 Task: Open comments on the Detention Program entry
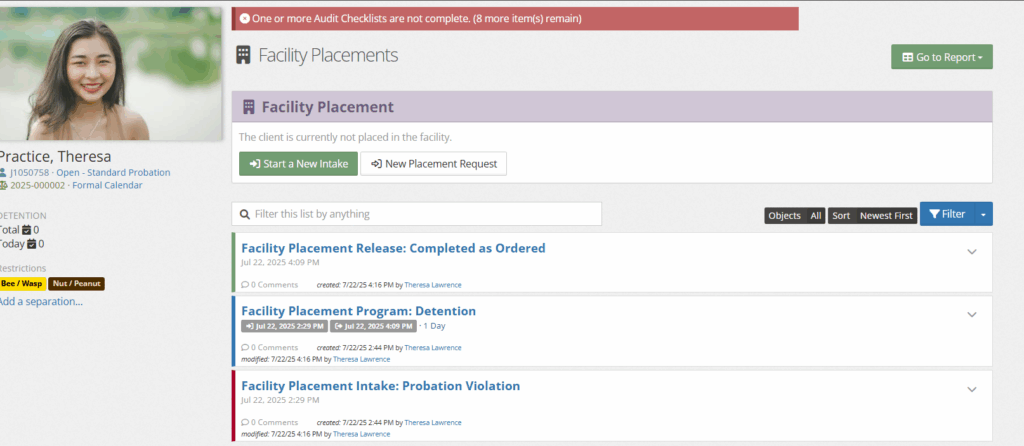[x=270, y=347]
